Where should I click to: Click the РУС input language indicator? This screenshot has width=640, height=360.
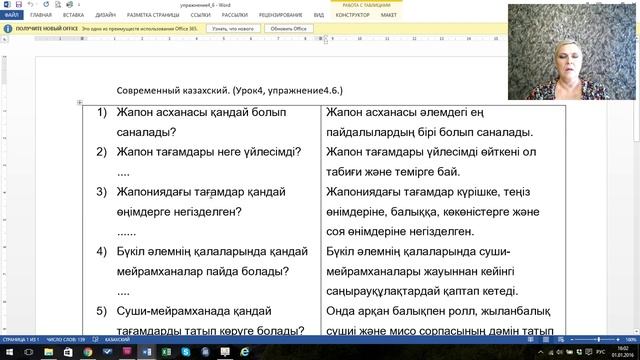click(x=600, y=352)
